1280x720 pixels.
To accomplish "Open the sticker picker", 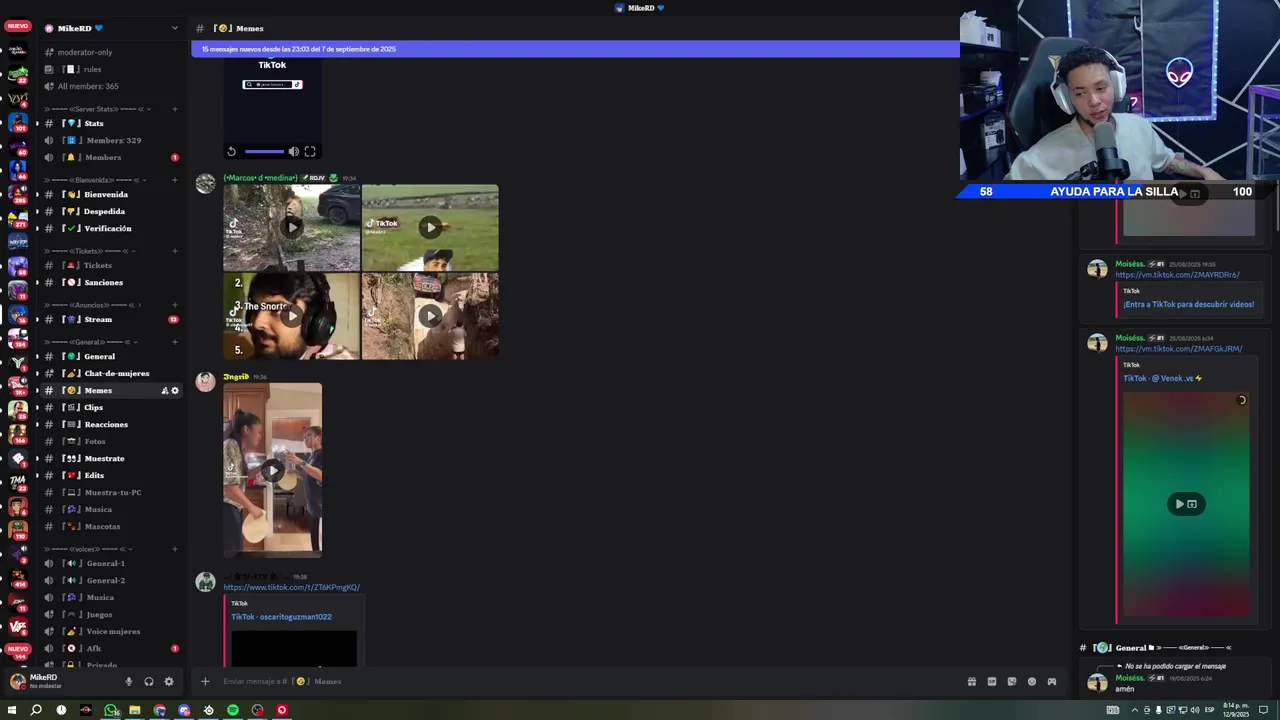I will pyautogui.click(x=1011, y=682).
